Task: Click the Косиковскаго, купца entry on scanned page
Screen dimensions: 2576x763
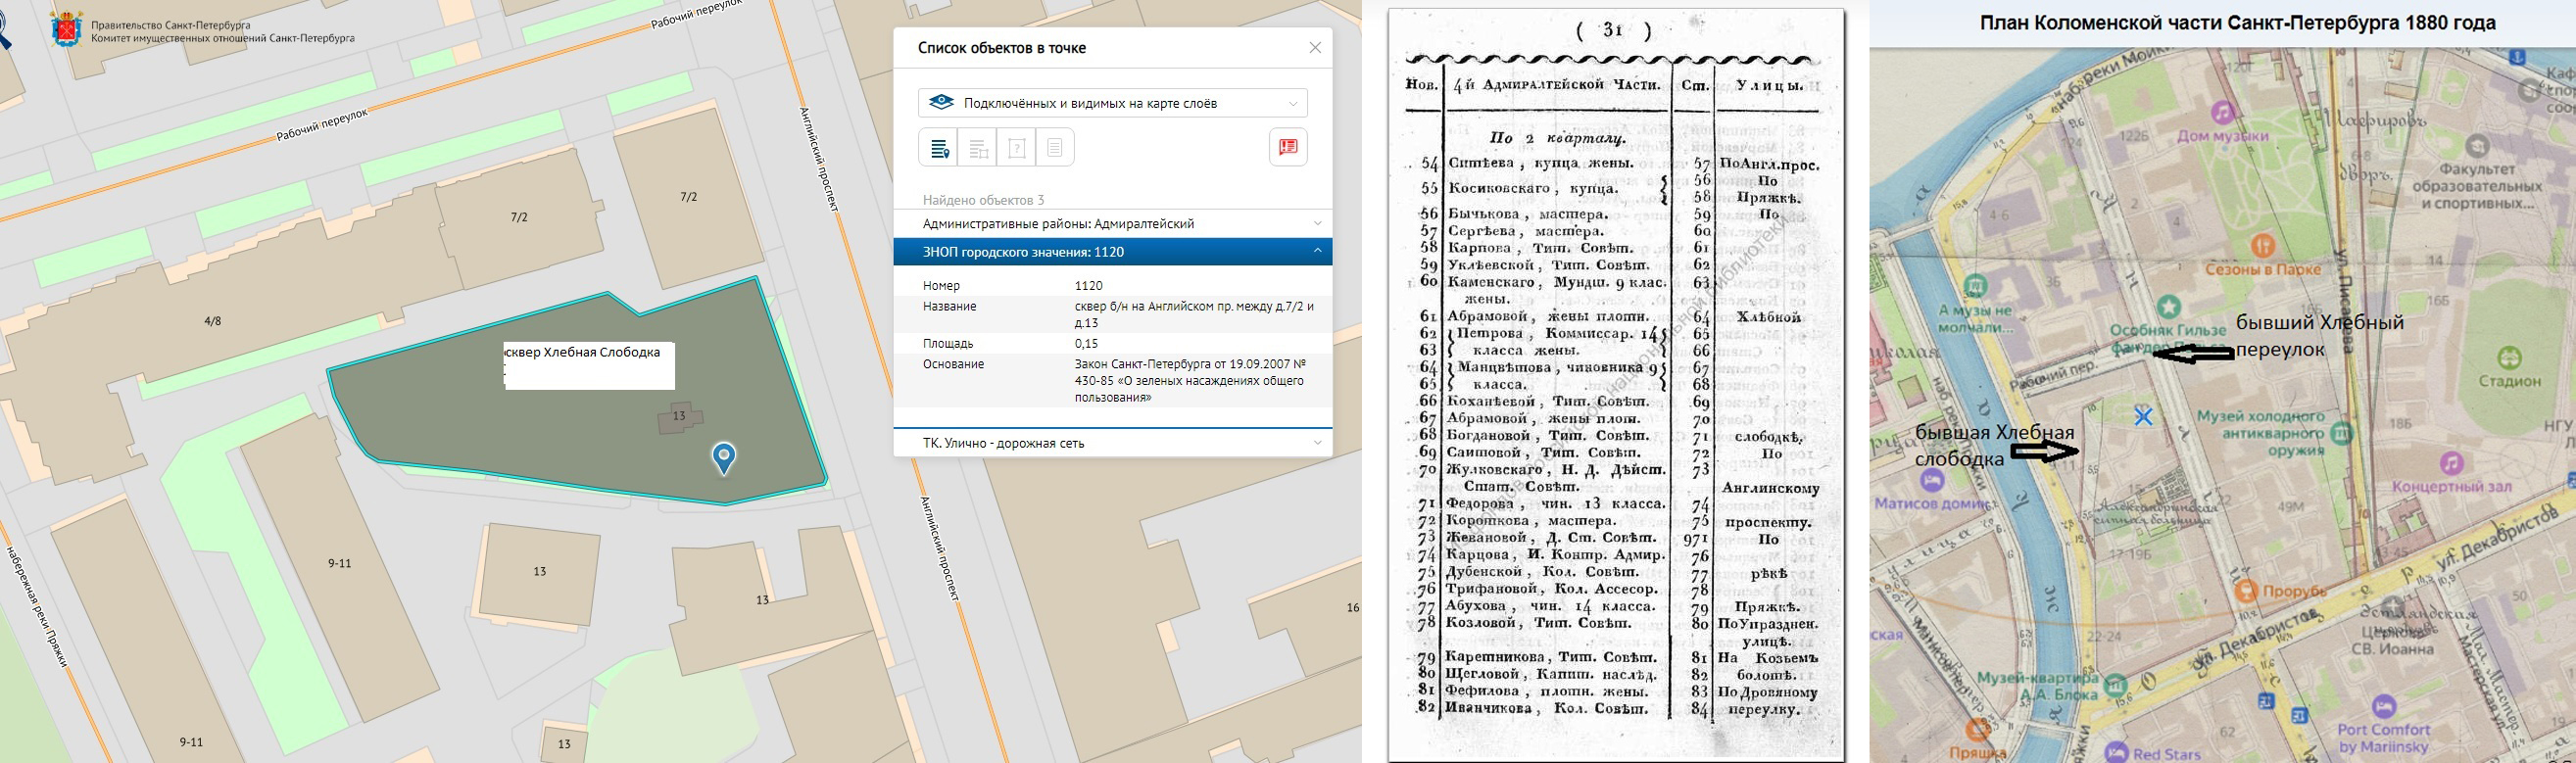Action: point(1533,188)
